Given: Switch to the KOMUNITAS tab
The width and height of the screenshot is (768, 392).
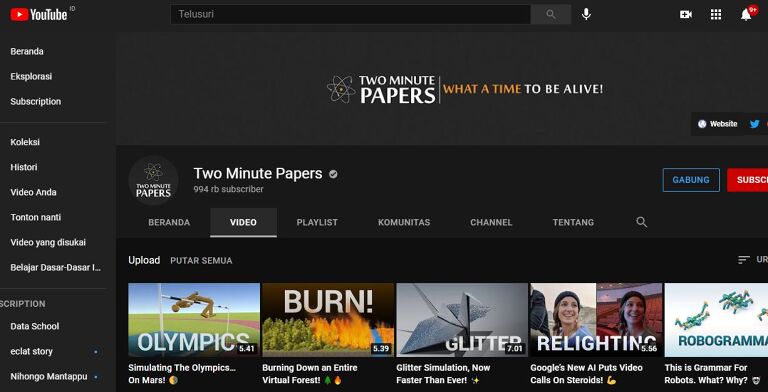Looking at the screenshot, I should 404,222.
